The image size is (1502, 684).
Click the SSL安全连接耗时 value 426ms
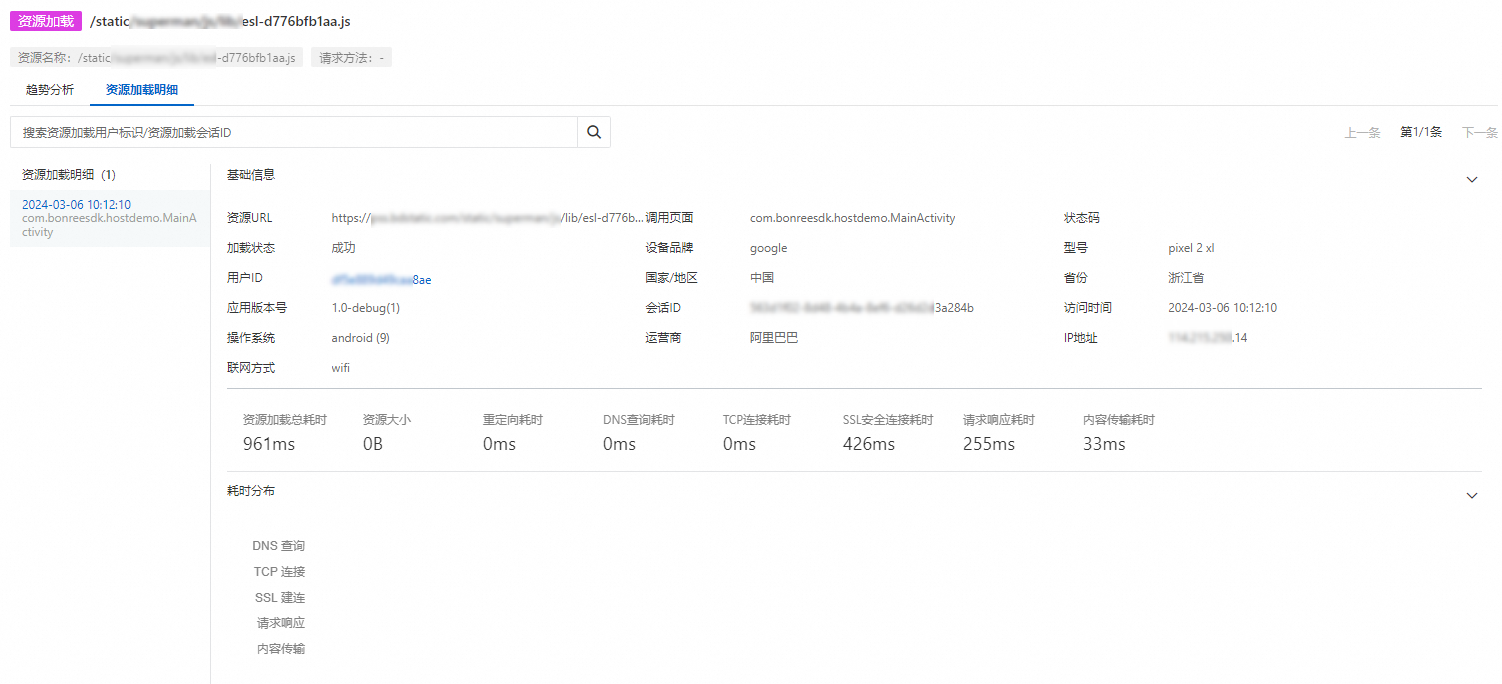[x=869, y=444]
